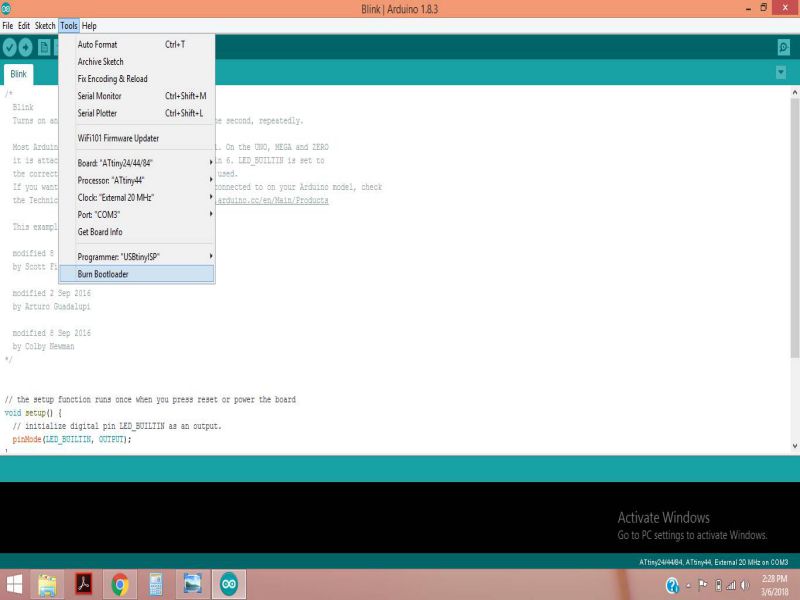Open Google Chrome from the taskbar

coord(120,585)
